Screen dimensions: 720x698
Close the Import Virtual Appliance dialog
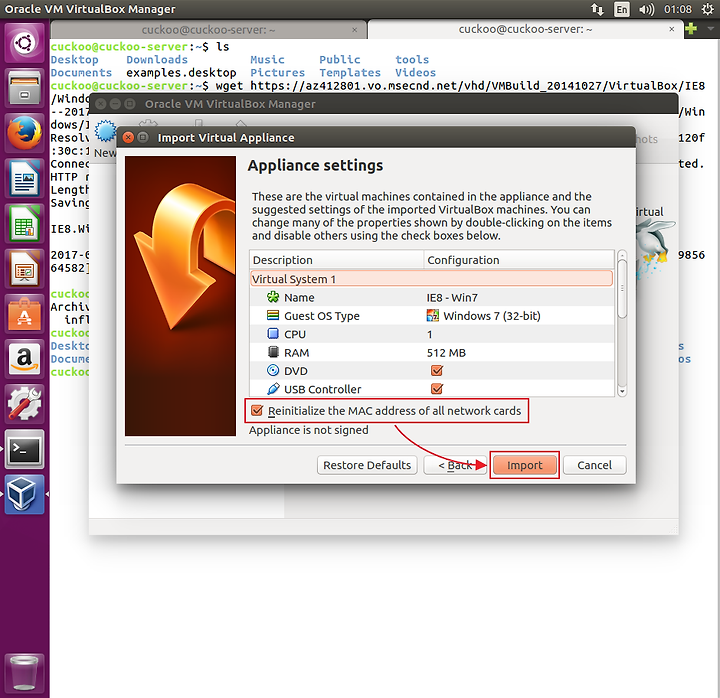point(129,137)
